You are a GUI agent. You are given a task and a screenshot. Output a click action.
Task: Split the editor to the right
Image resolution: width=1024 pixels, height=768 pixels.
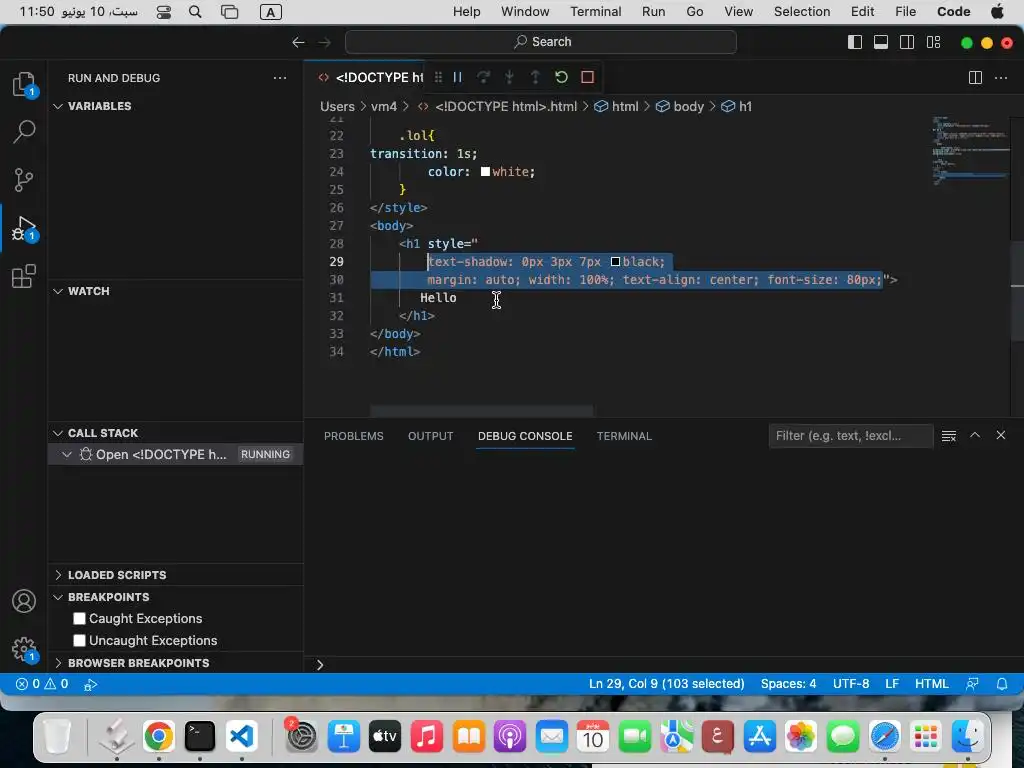(975, 78)
